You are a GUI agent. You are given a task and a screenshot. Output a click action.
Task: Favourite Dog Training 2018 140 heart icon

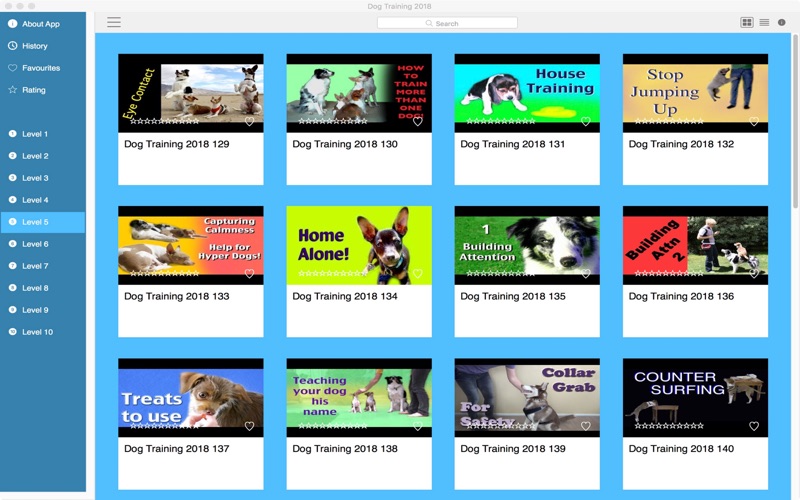[754, 426]
